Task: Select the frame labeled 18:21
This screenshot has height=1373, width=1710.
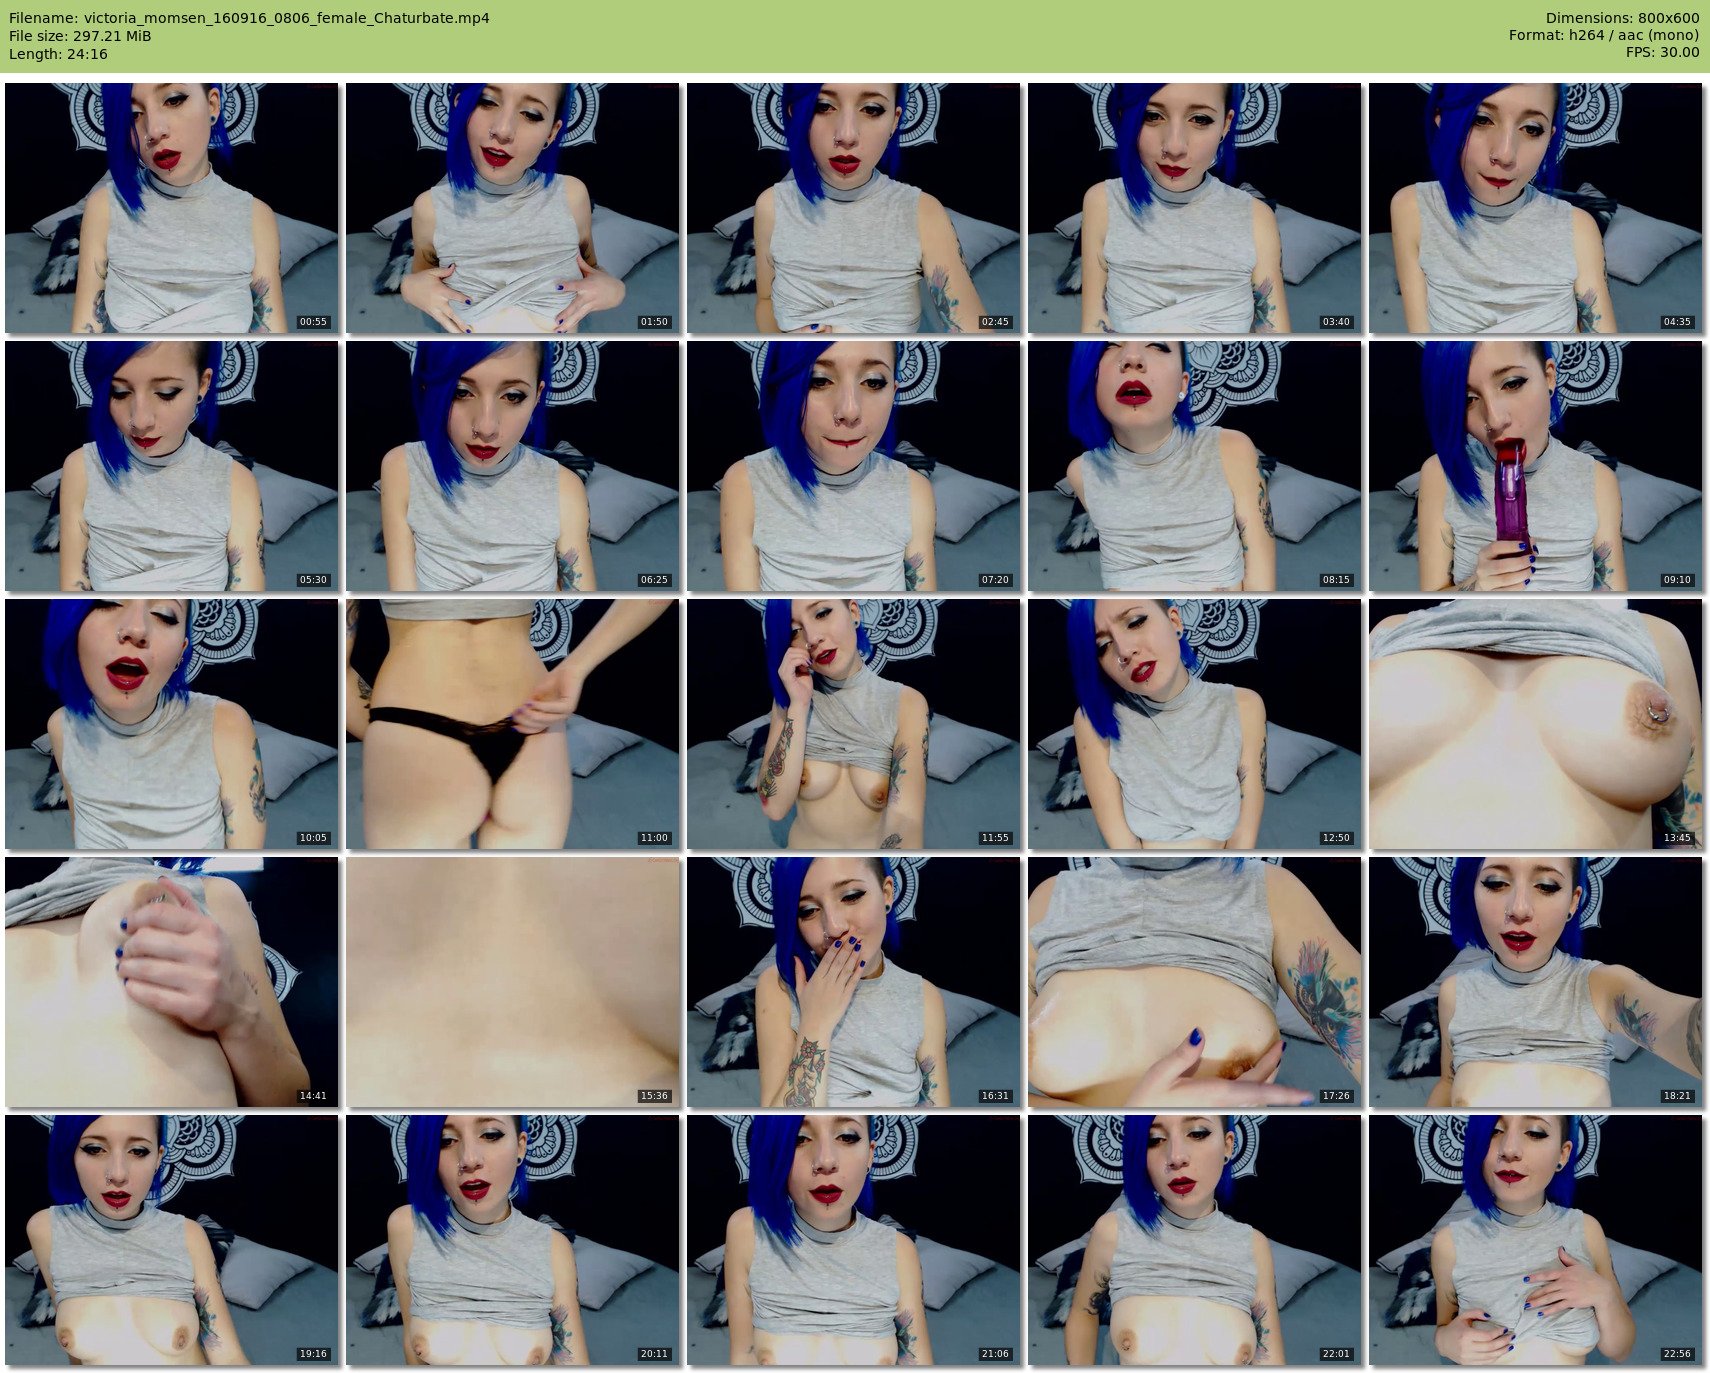Action: [1535, 982]
